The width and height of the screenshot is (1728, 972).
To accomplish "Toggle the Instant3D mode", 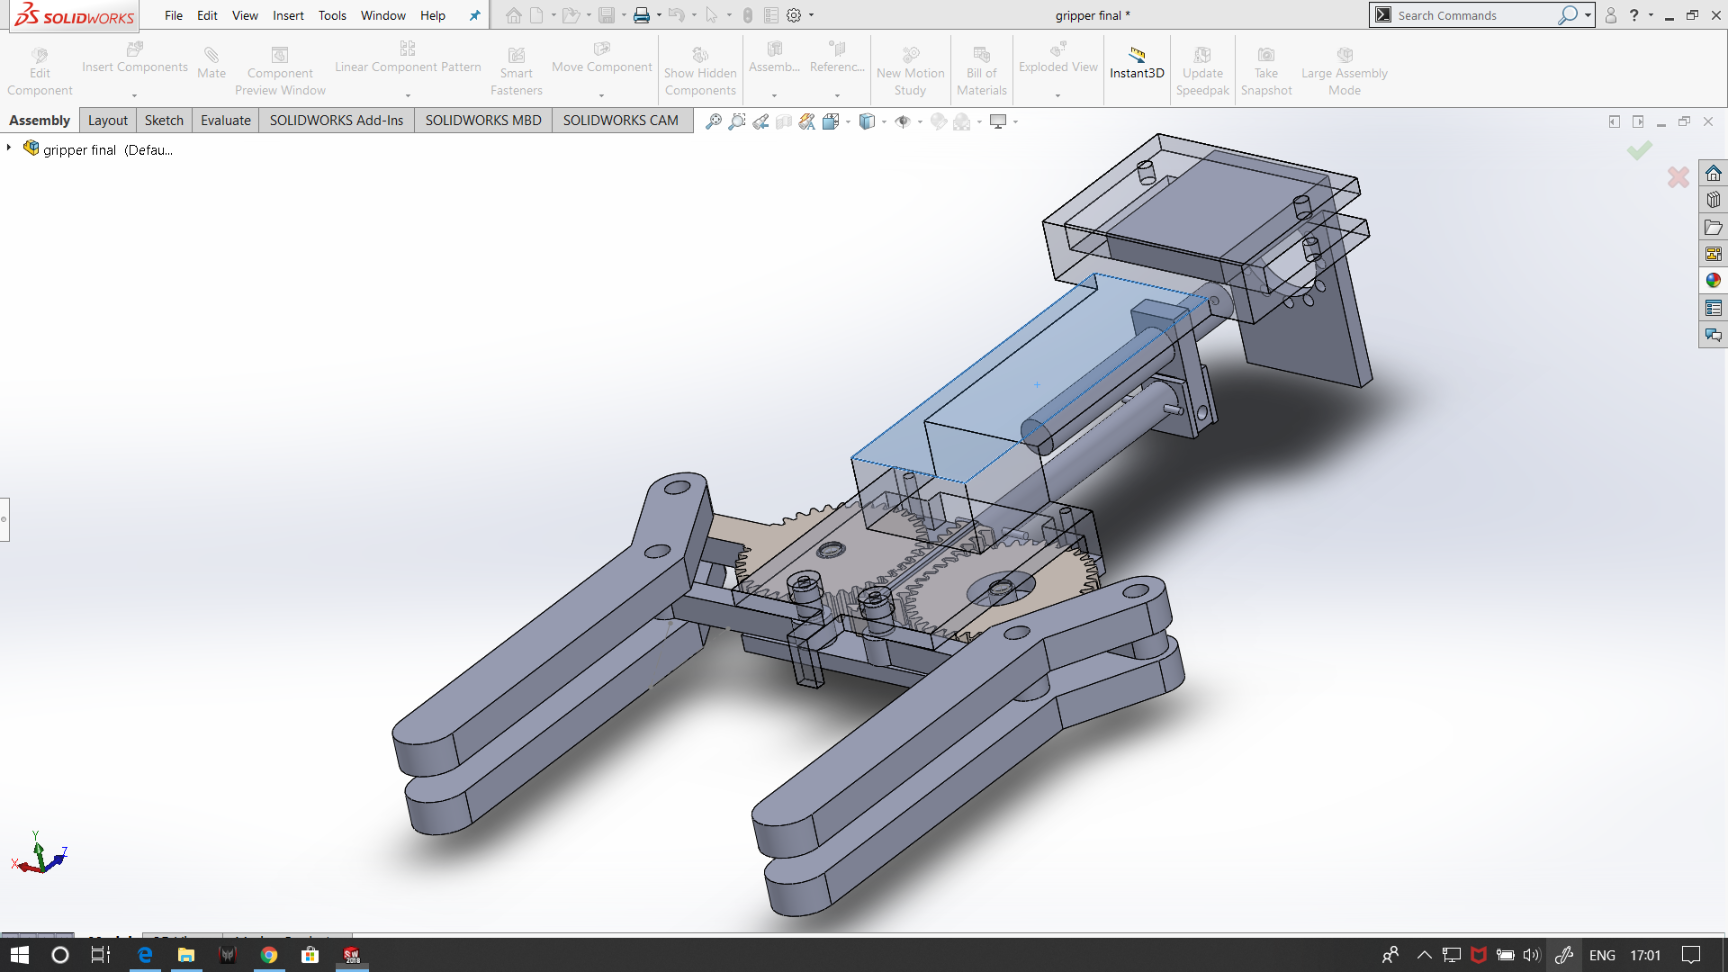I will [x=1137, y=63].
